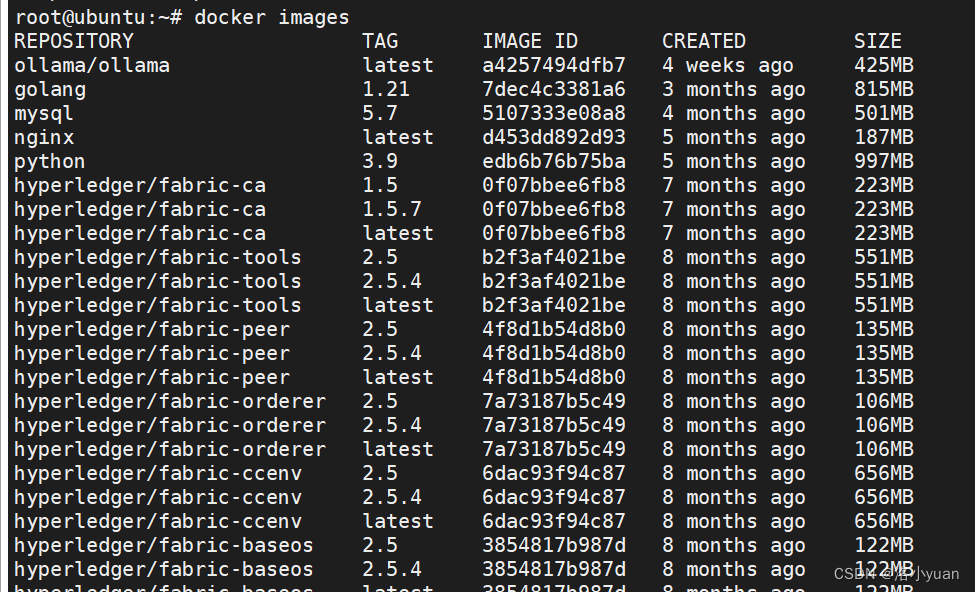The image size is (975, 592).
Task: Select tag 2.5.4 in fabric-tools row
Action: (392, 282)
